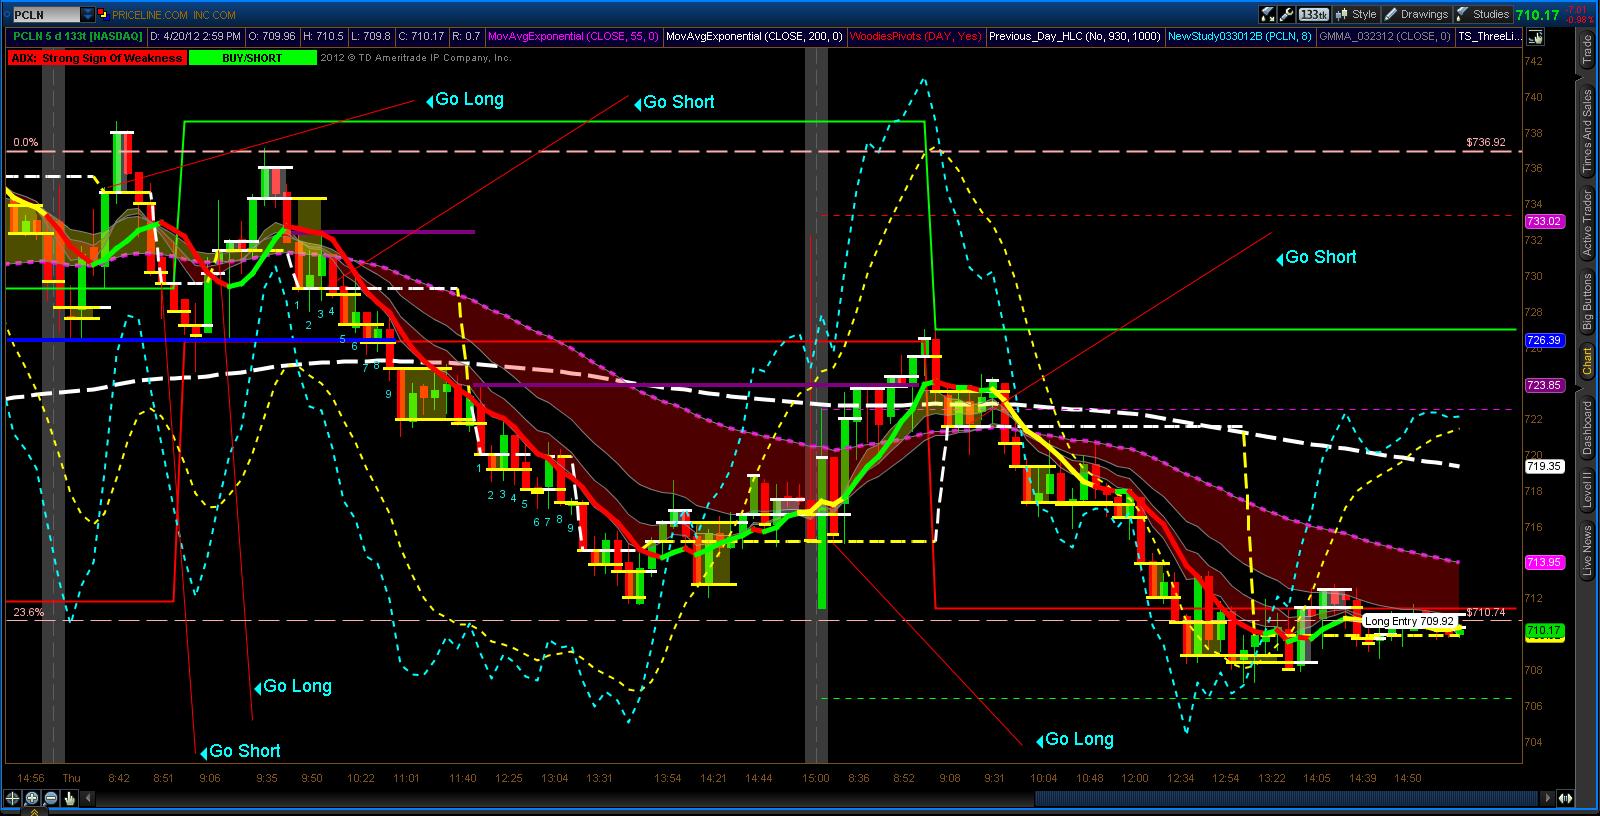
Task: Click the 733.02 price level bubble
Action: coord(1543,221)
